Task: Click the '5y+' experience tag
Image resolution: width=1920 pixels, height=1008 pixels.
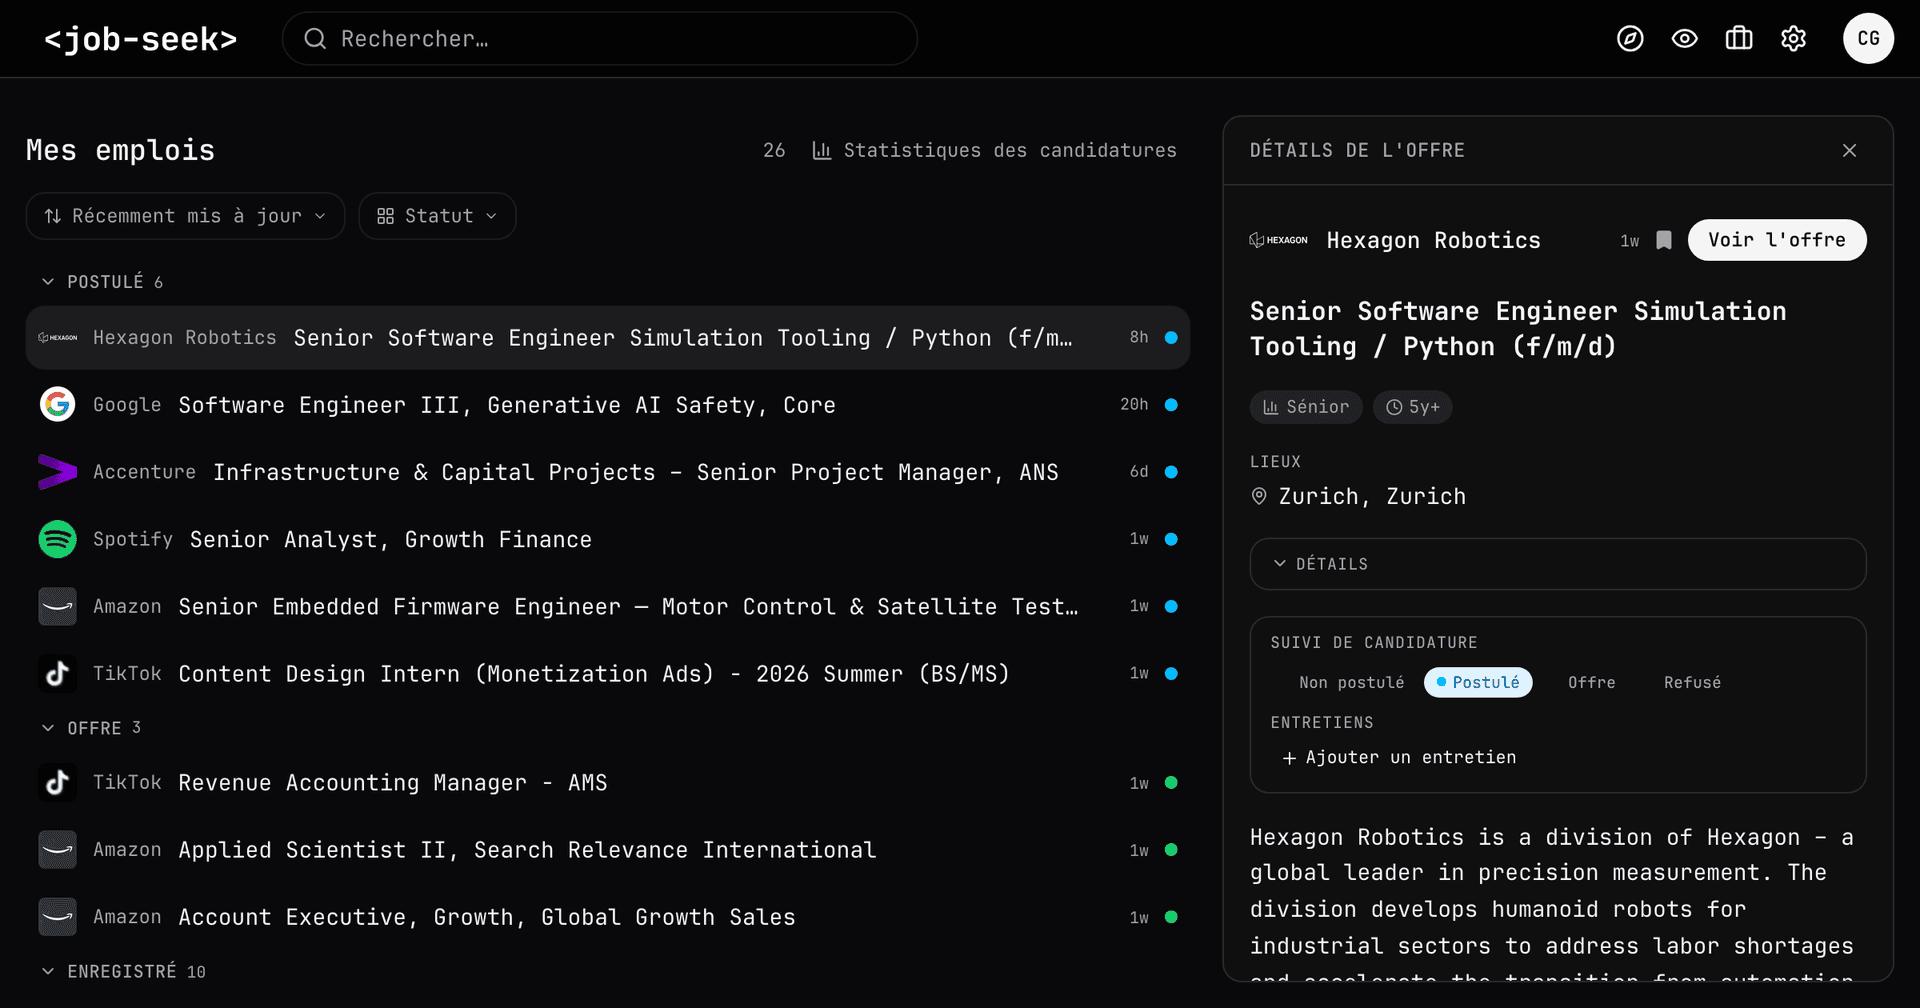Action: coord(1413,407)
